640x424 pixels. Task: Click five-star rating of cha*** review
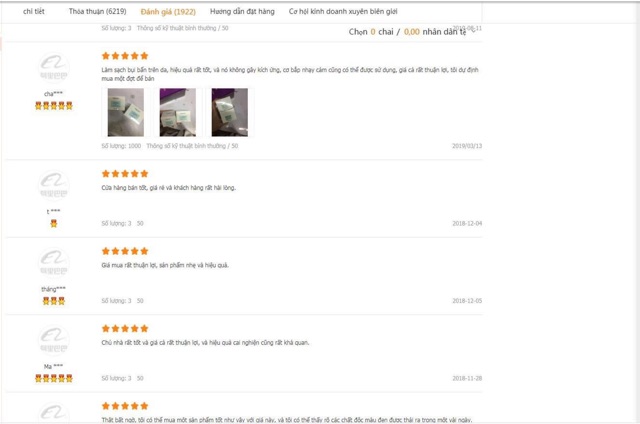pos(125,56)
